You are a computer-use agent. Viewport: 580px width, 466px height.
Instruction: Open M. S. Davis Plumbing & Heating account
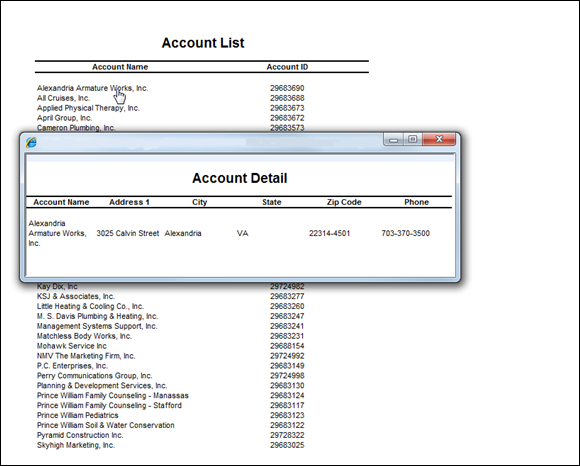(x=97, y=316)
